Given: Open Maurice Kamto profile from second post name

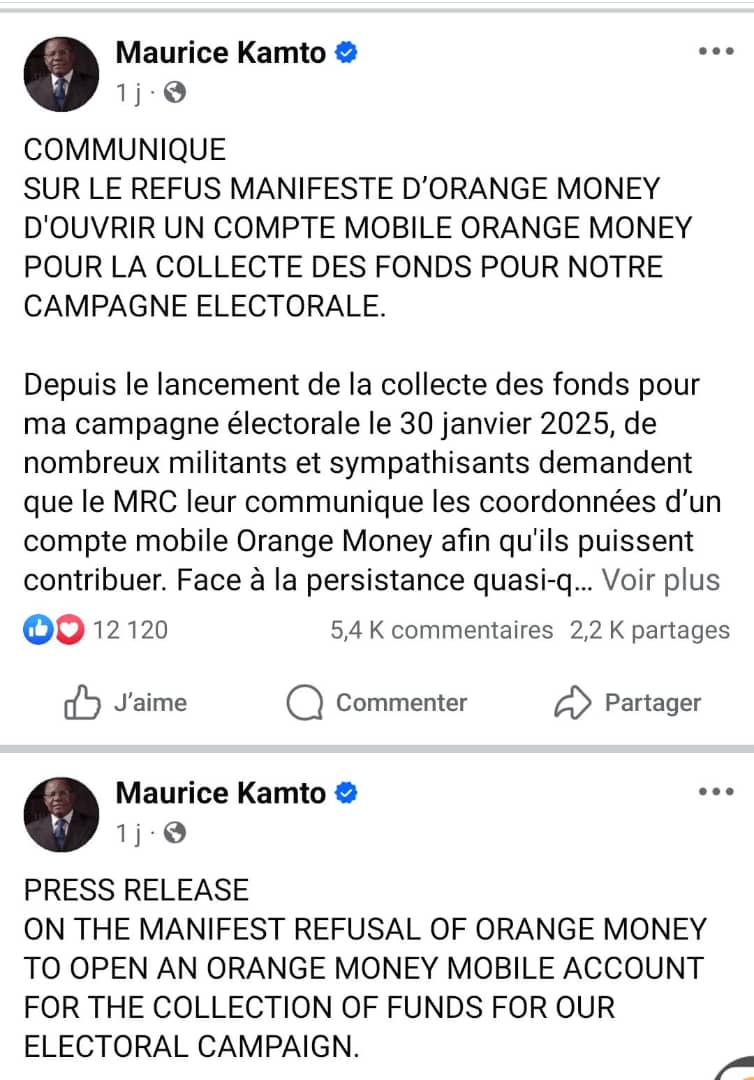Looking at the screenshot, I should (x=220, y=793).
